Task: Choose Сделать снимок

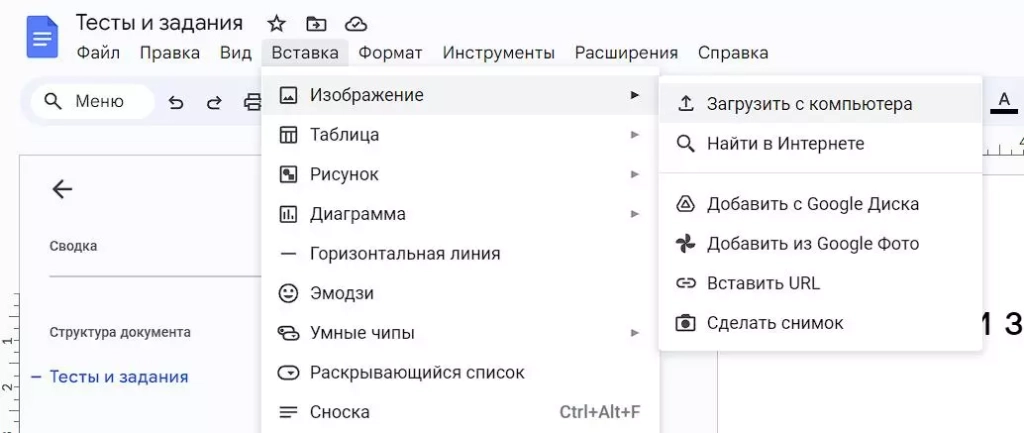Action: (820, 323)
